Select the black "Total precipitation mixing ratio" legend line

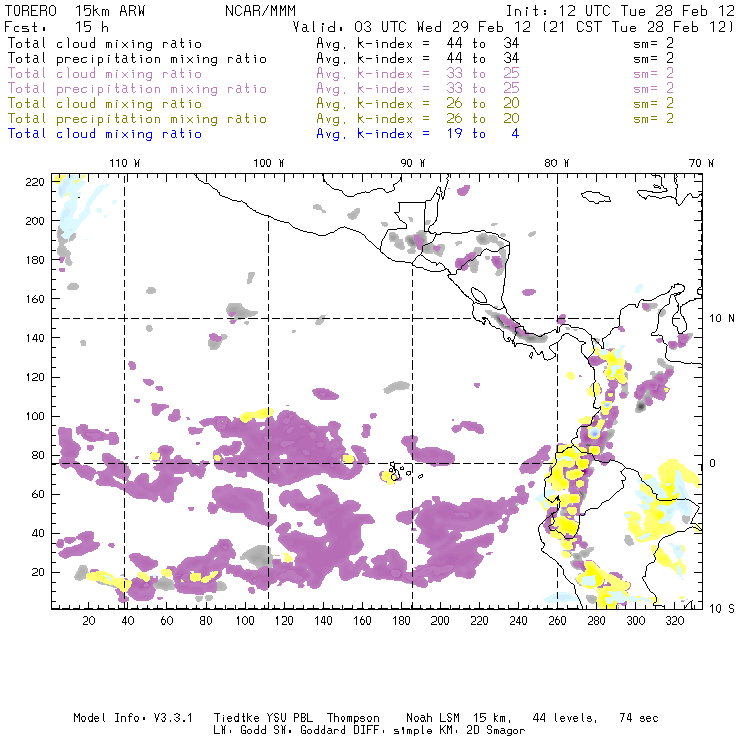tap(137, 59)
